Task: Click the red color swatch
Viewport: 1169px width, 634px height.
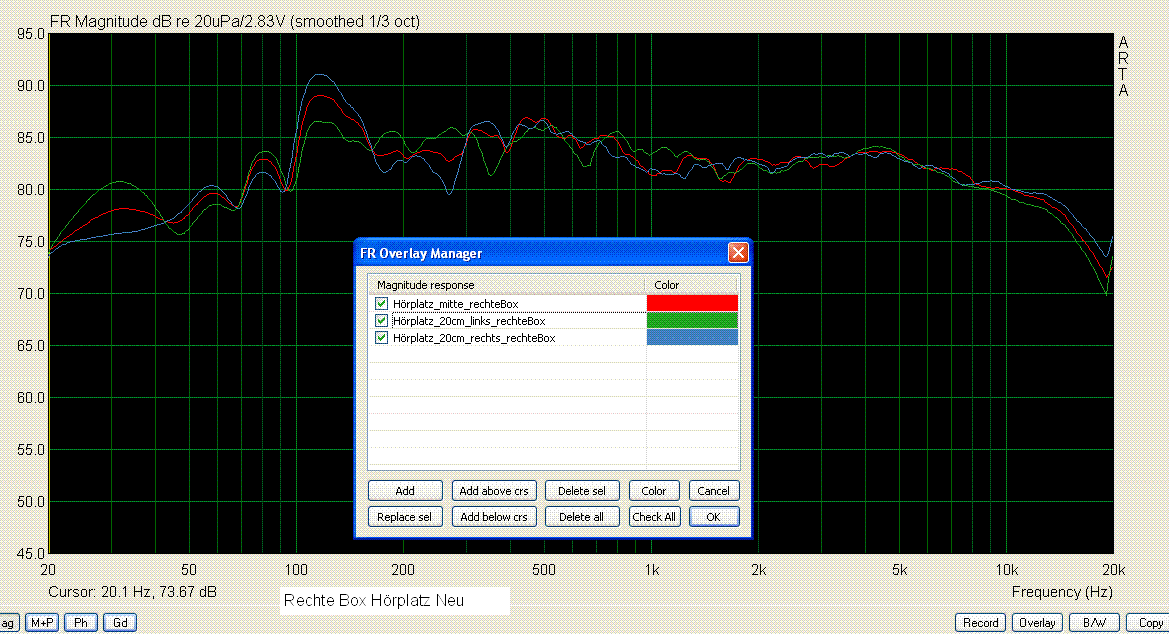Action: click(692, 303)
